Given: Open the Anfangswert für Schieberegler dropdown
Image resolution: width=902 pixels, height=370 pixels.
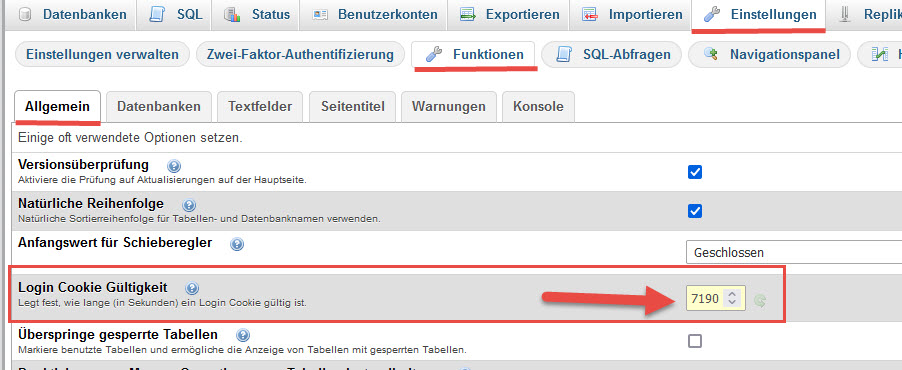Looking at the screenshot, I should click(x=794, y=252).
